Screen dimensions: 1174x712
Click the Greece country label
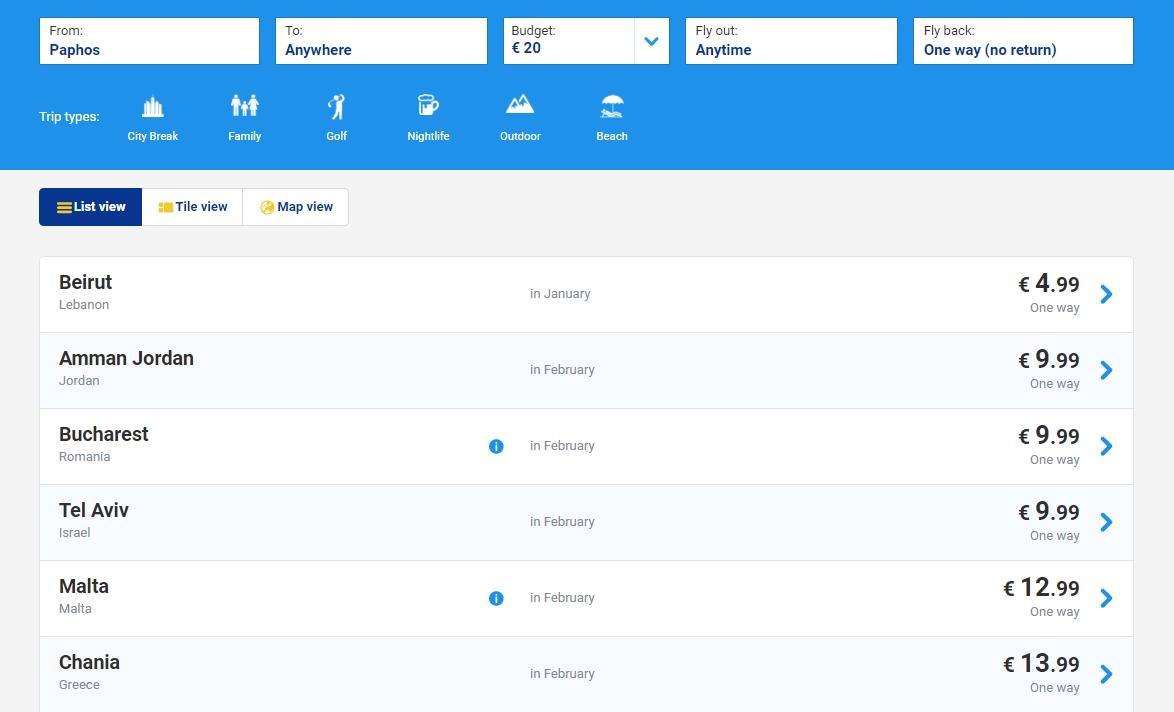[79, 685]
